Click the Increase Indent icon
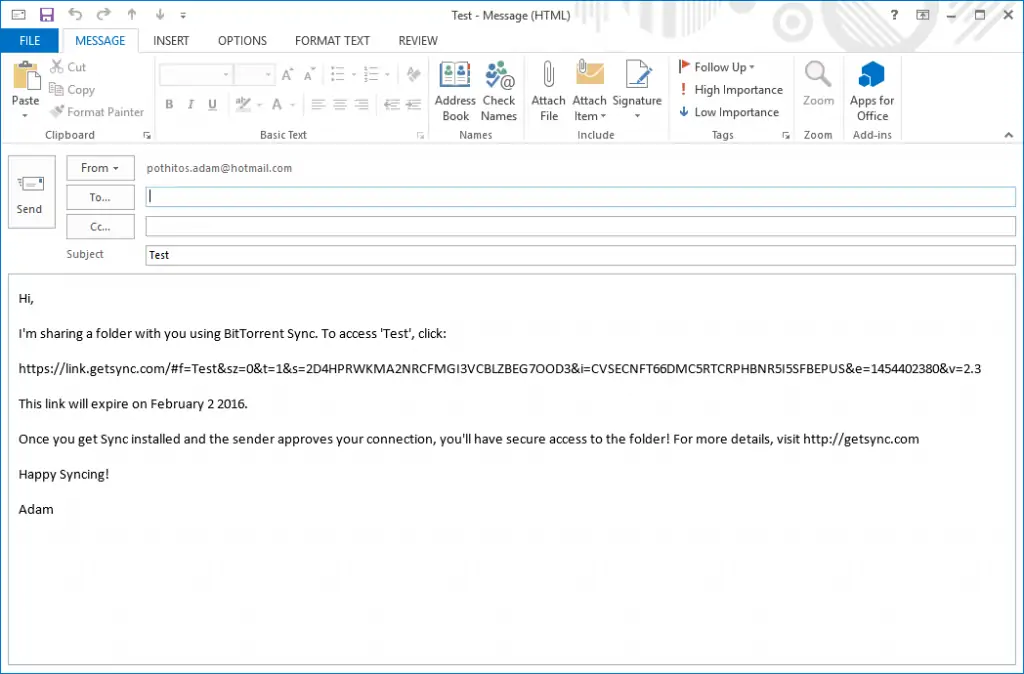1024x674 pixels. tap(413, 104)
